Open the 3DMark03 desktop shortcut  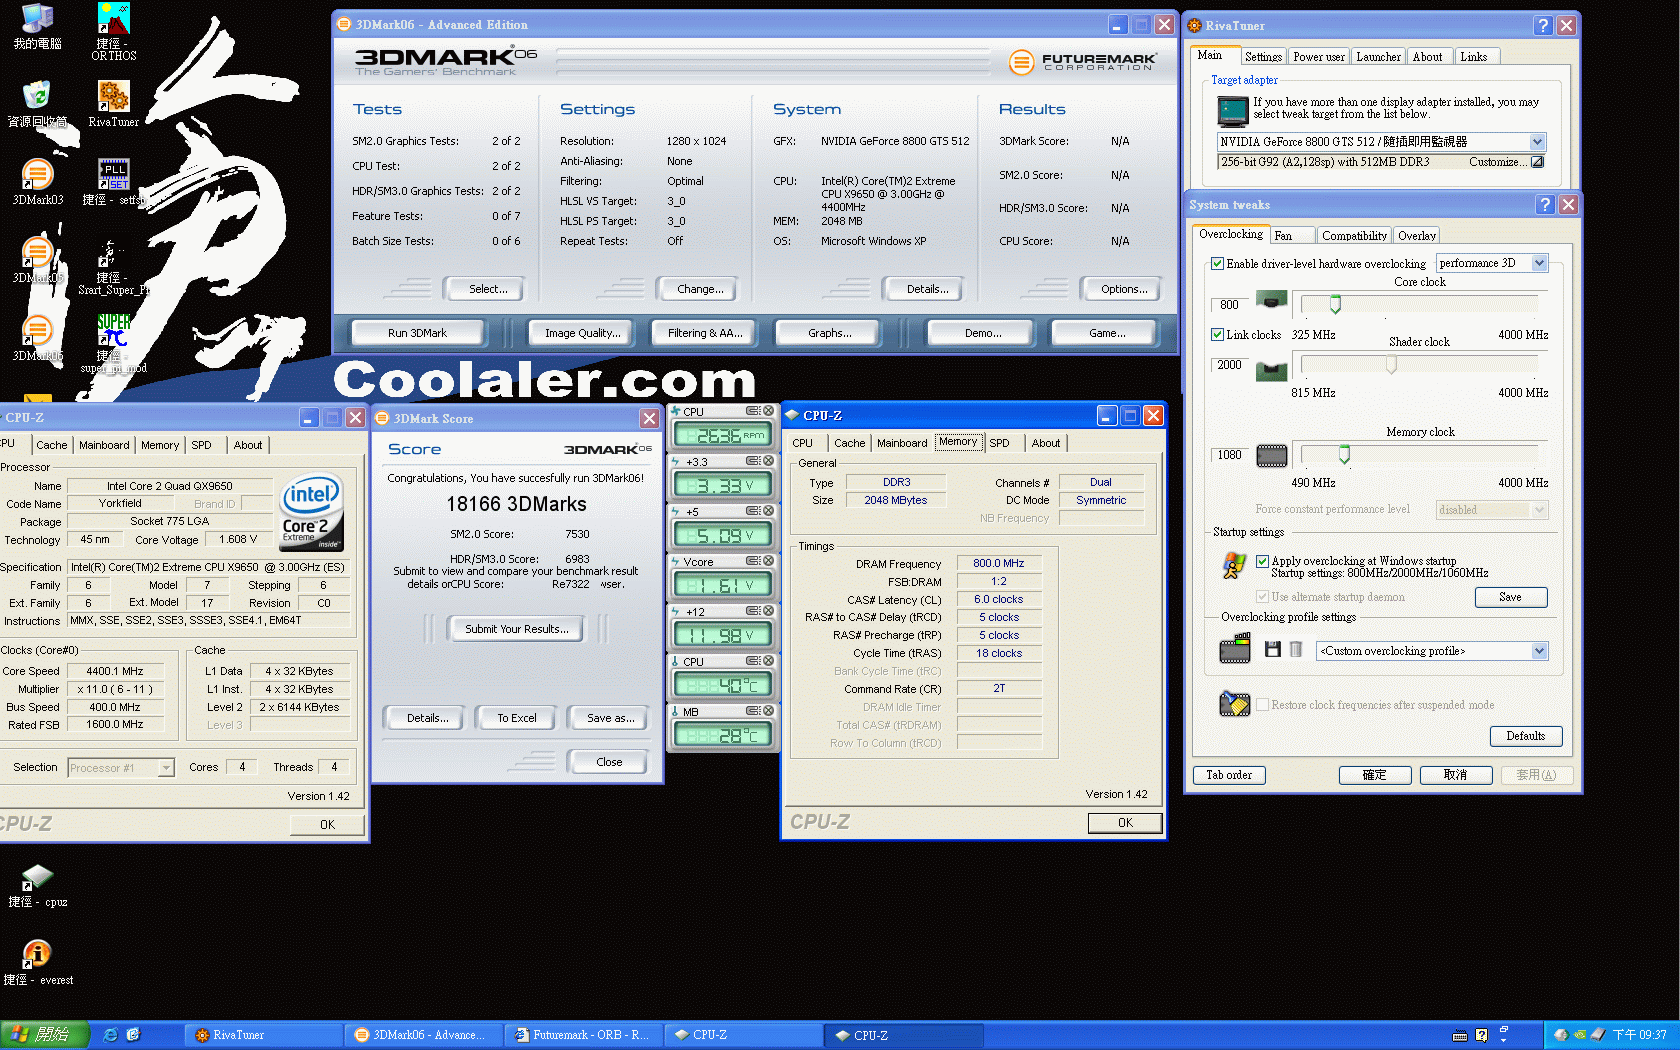coord(37,182)
